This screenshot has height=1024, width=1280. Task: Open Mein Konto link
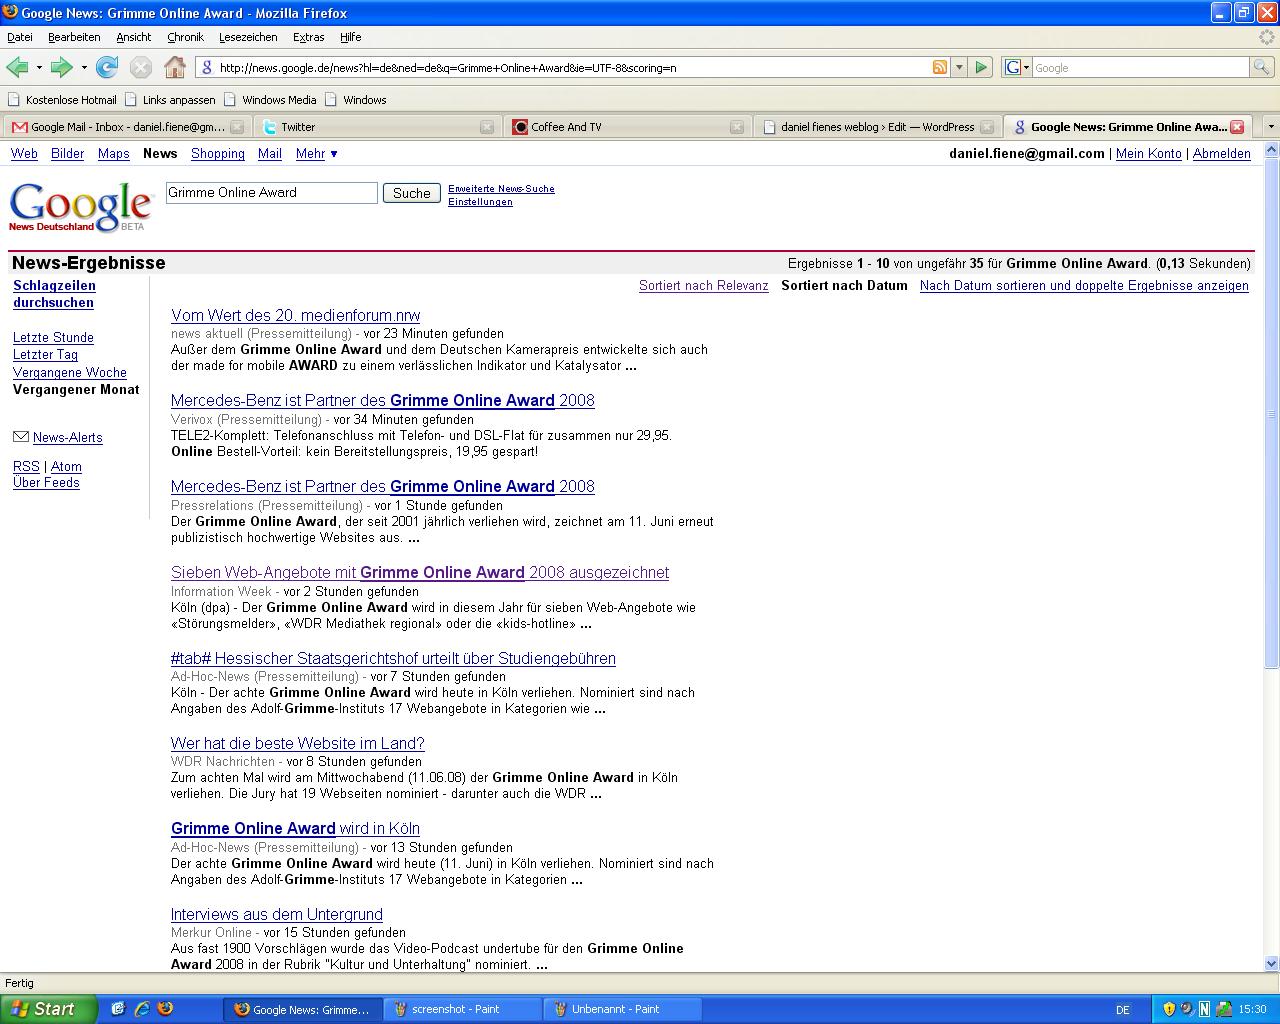coord(1148,153)
